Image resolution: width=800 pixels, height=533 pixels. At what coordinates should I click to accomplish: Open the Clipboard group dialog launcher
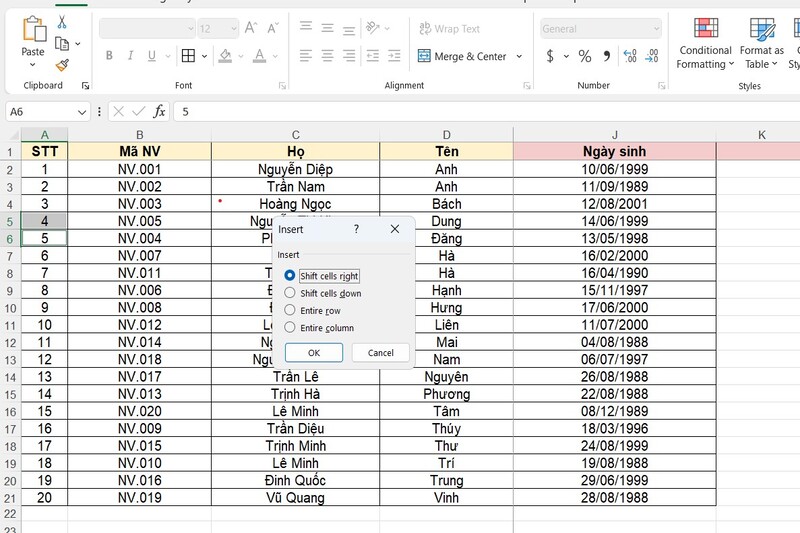click(x=85, y=86)
